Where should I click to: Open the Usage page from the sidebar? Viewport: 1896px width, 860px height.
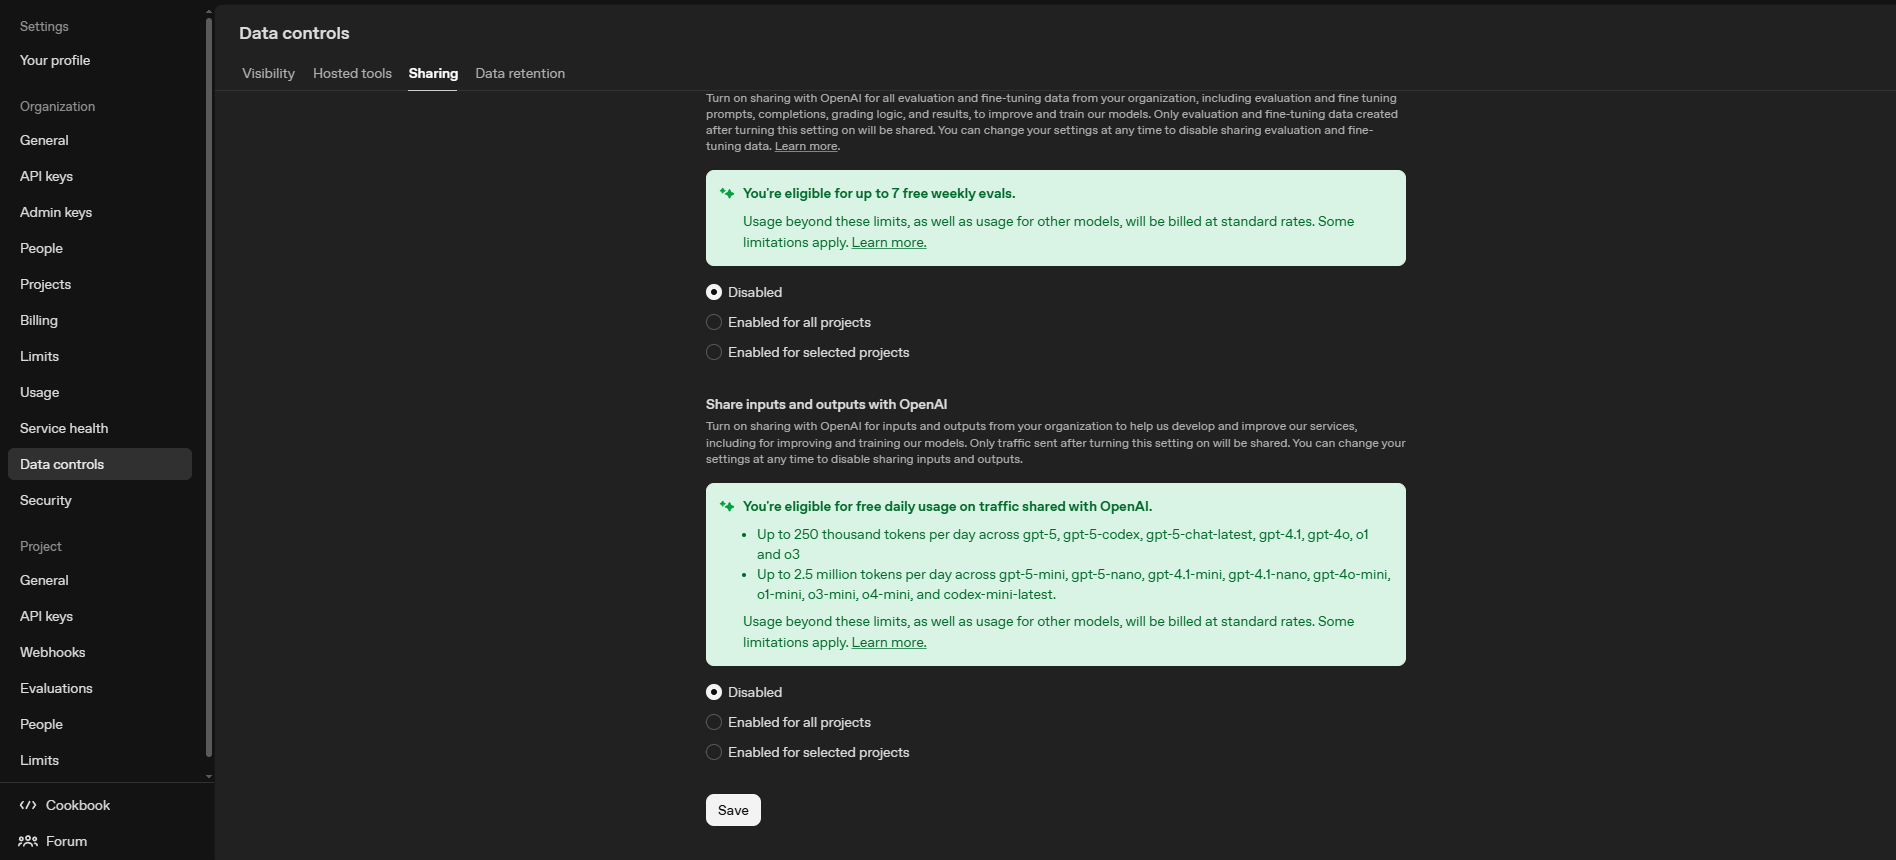pos(39,392)
